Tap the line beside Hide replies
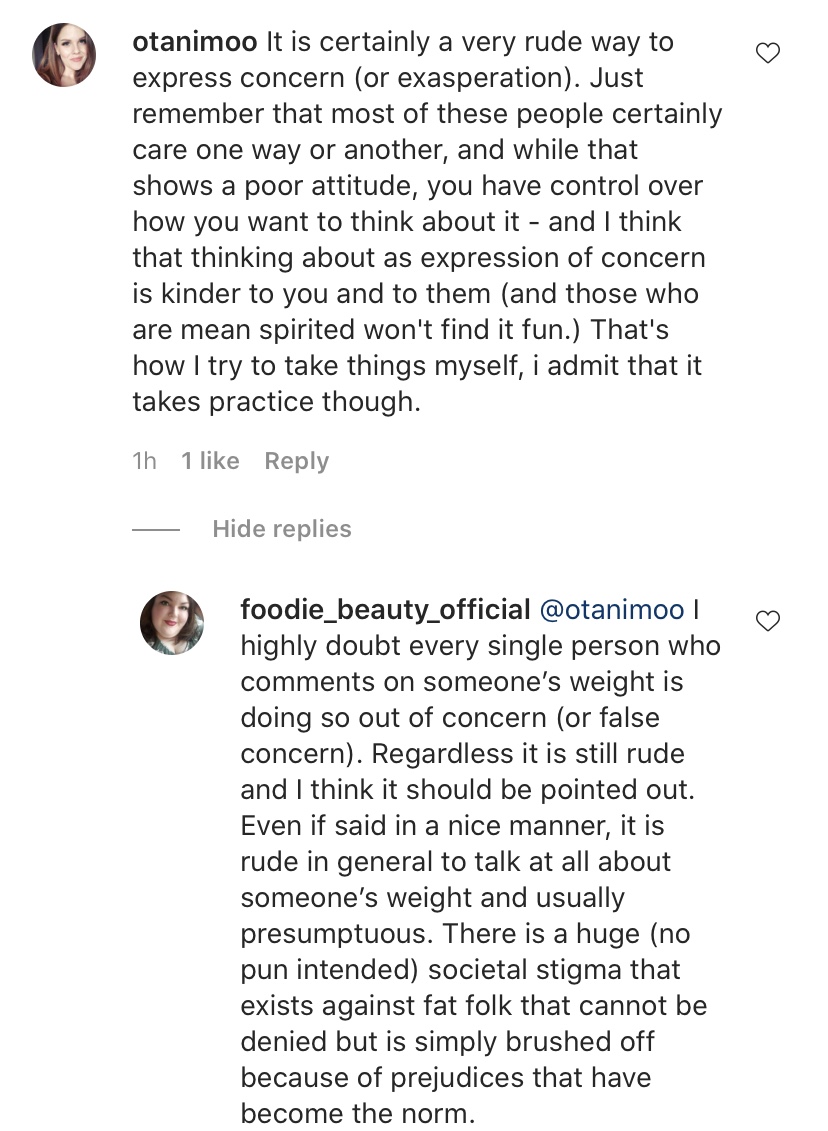 click(156, 530)
